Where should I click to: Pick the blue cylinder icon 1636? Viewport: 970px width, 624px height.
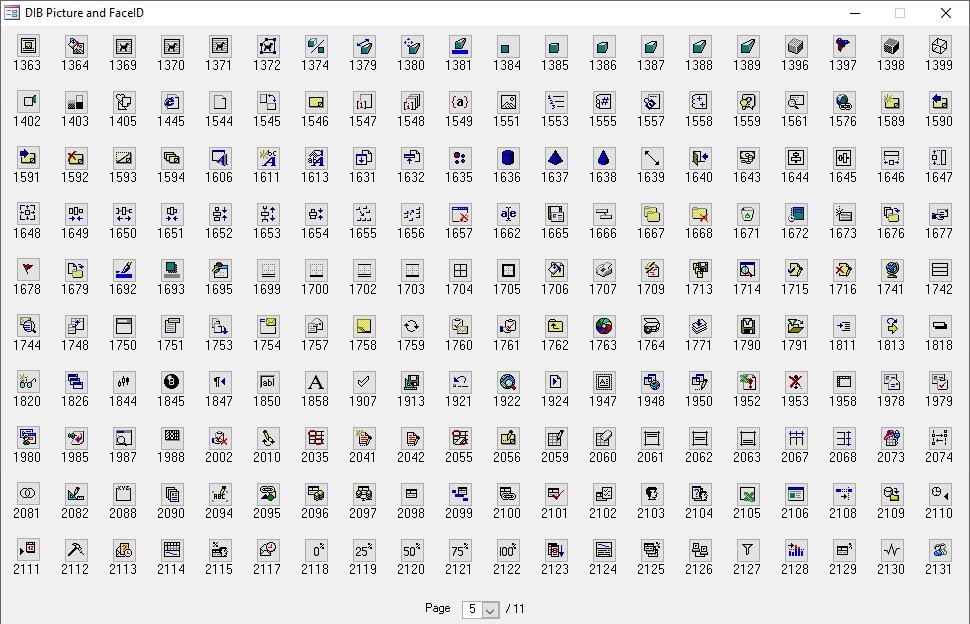507,158
